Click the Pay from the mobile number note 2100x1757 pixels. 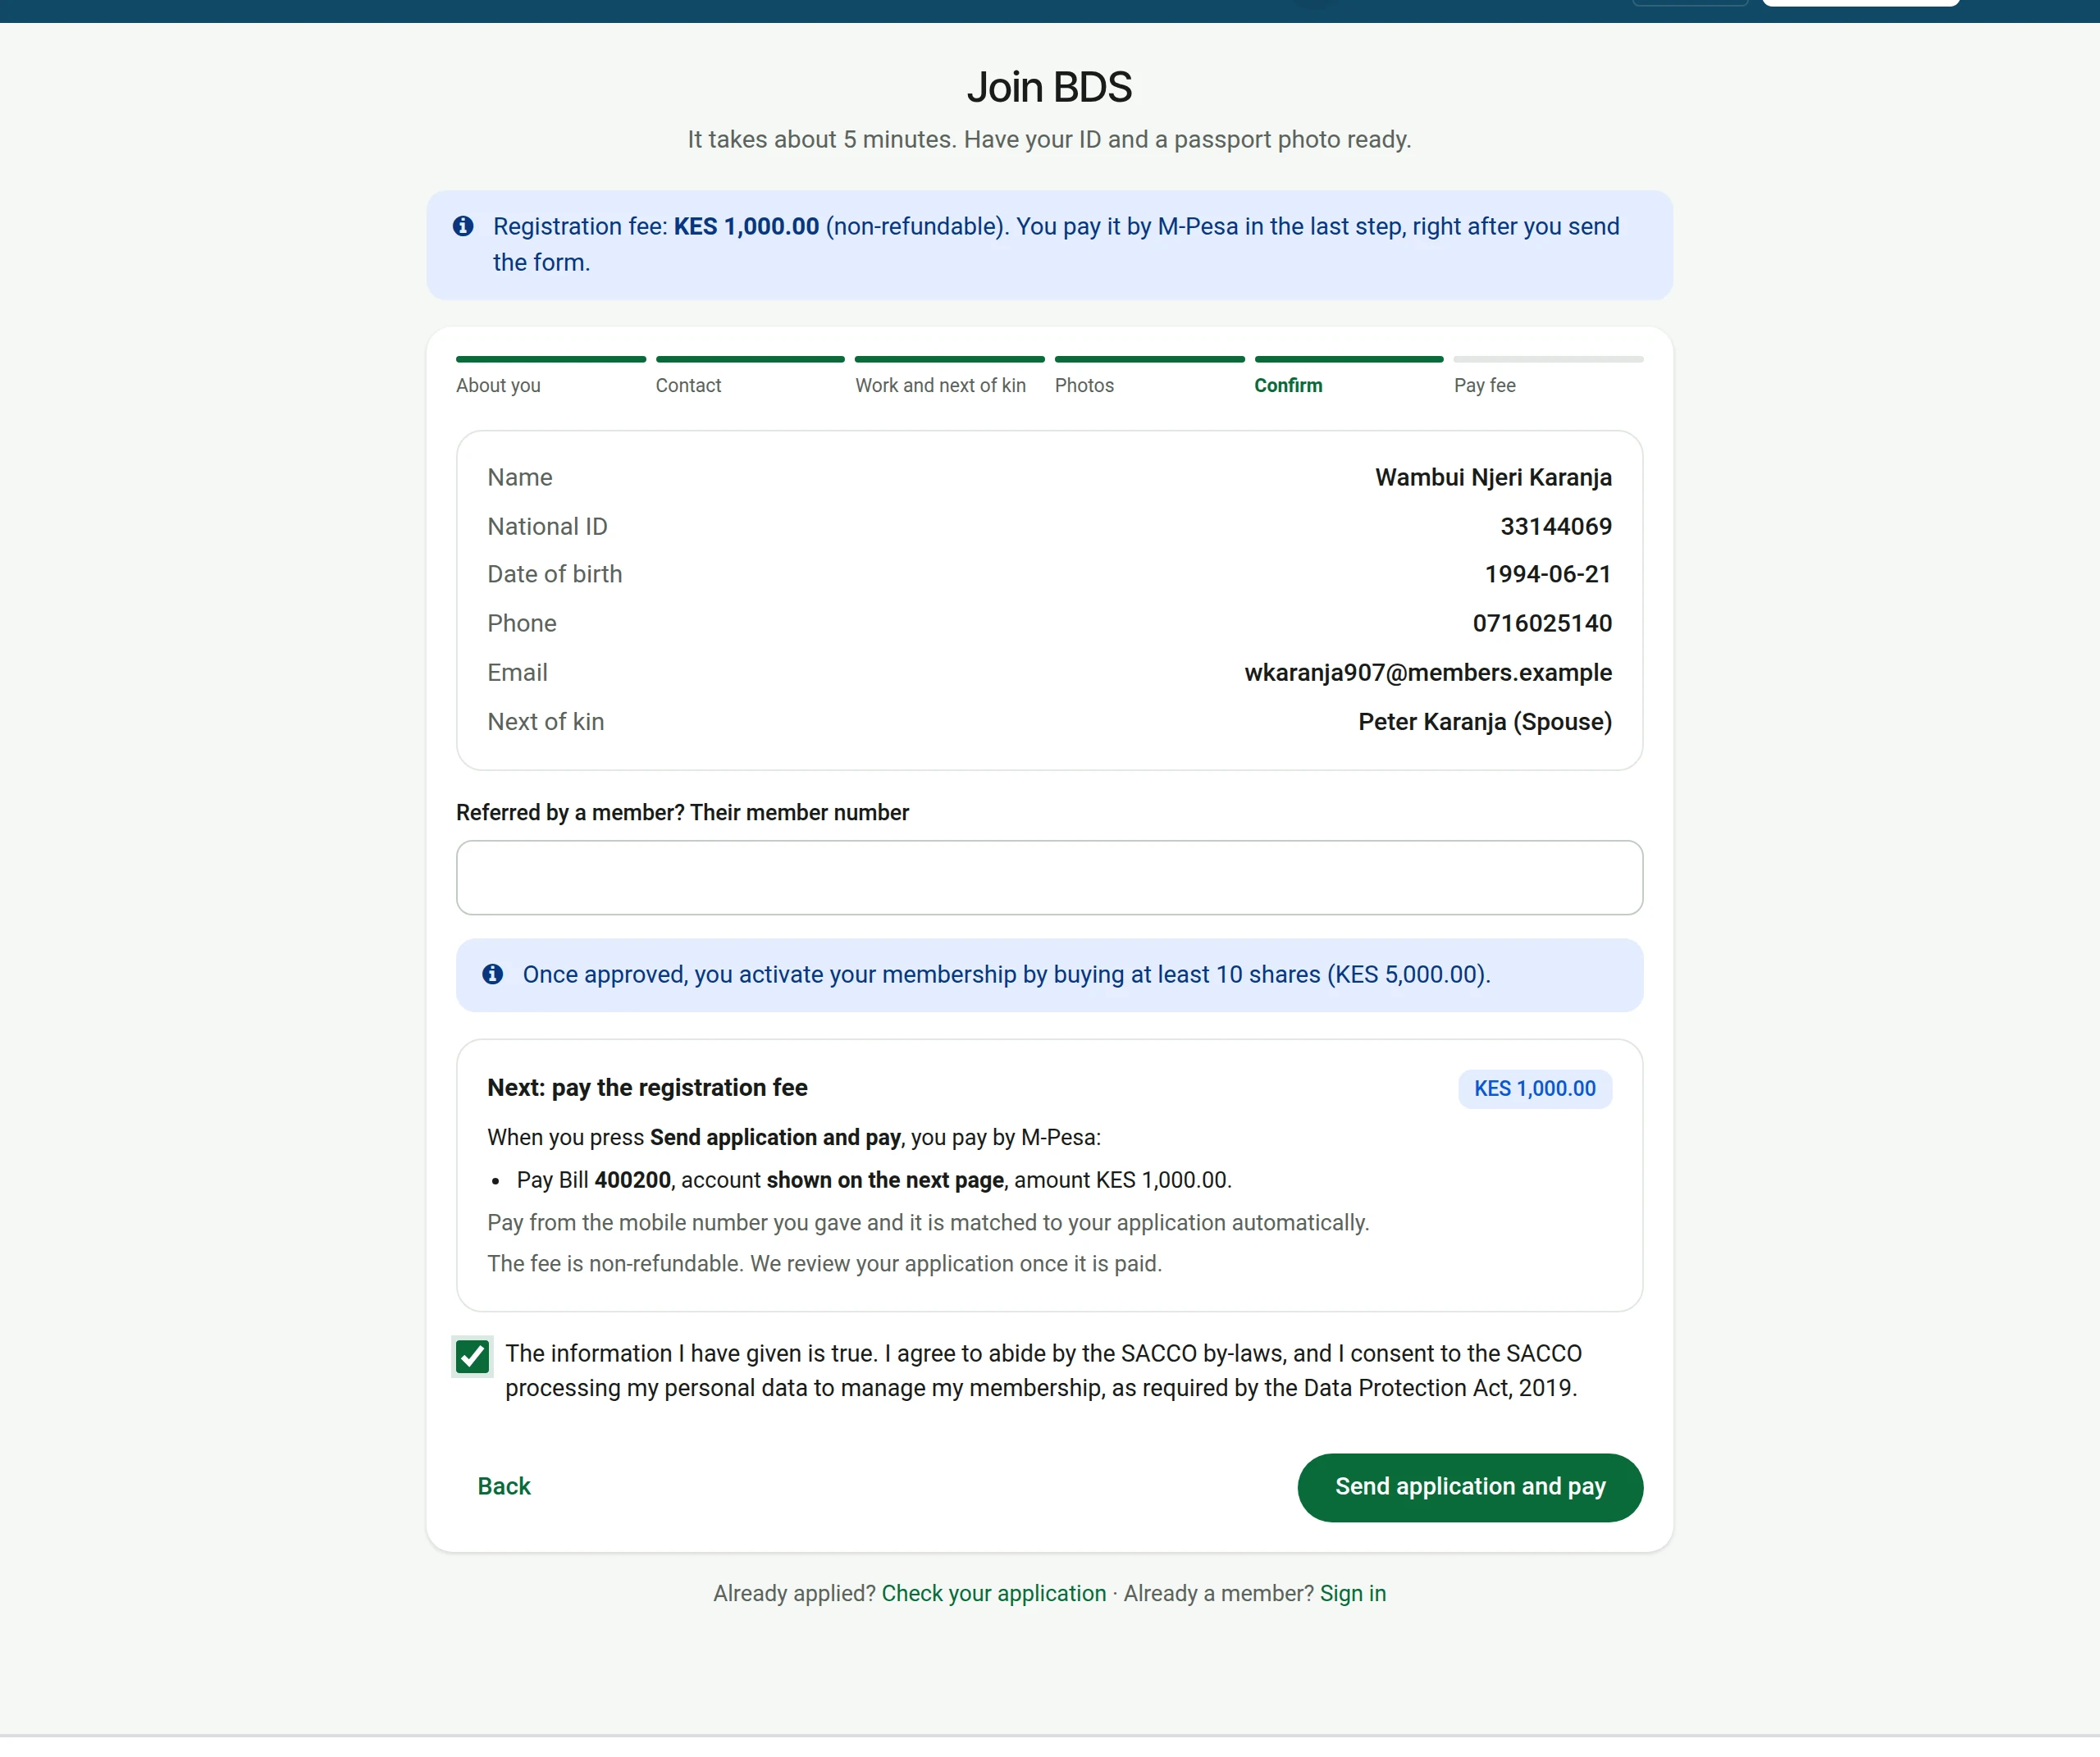[928, 1224]
